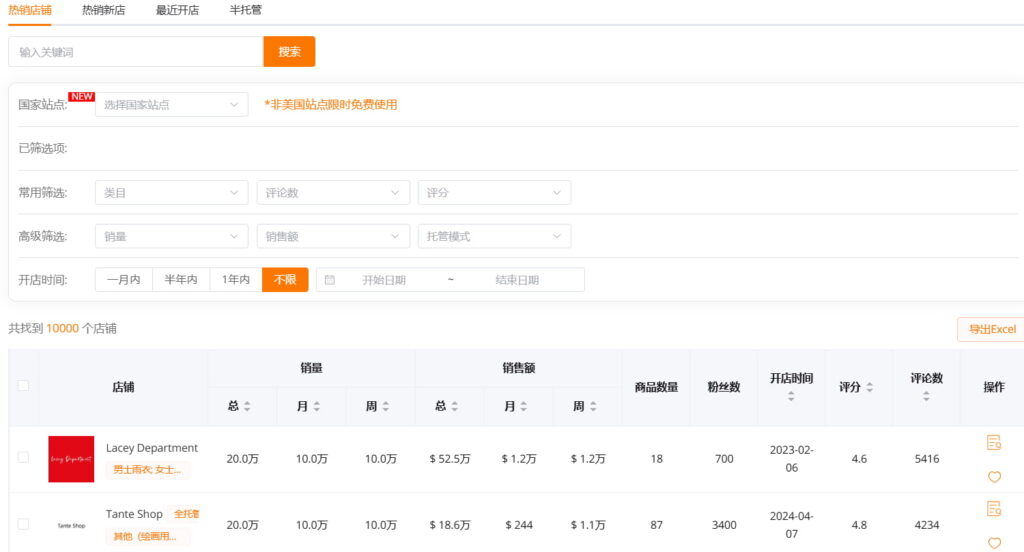Click the 开始日期 date field
The image size is (1024, 552).
pyautogui.click(x=384, y=280)
